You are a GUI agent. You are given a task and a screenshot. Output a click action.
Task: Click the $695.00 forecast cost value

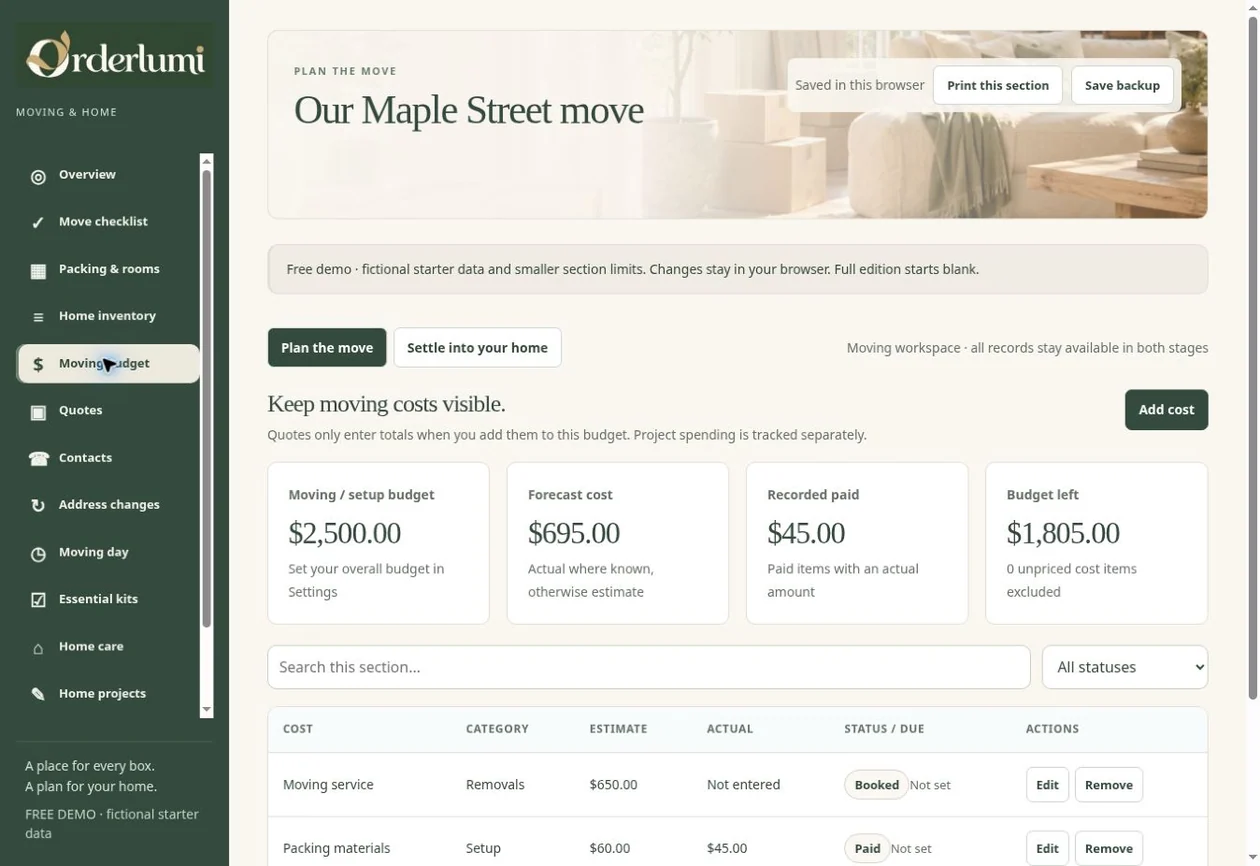(x=573, y=532)
